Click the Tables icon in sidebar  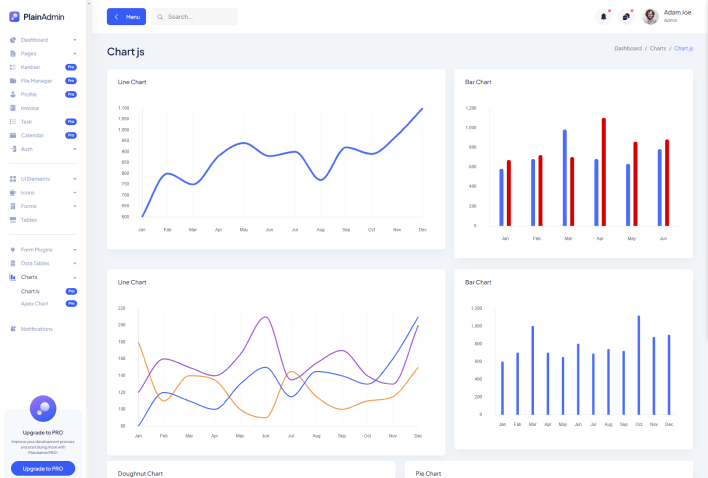(13, 219)
